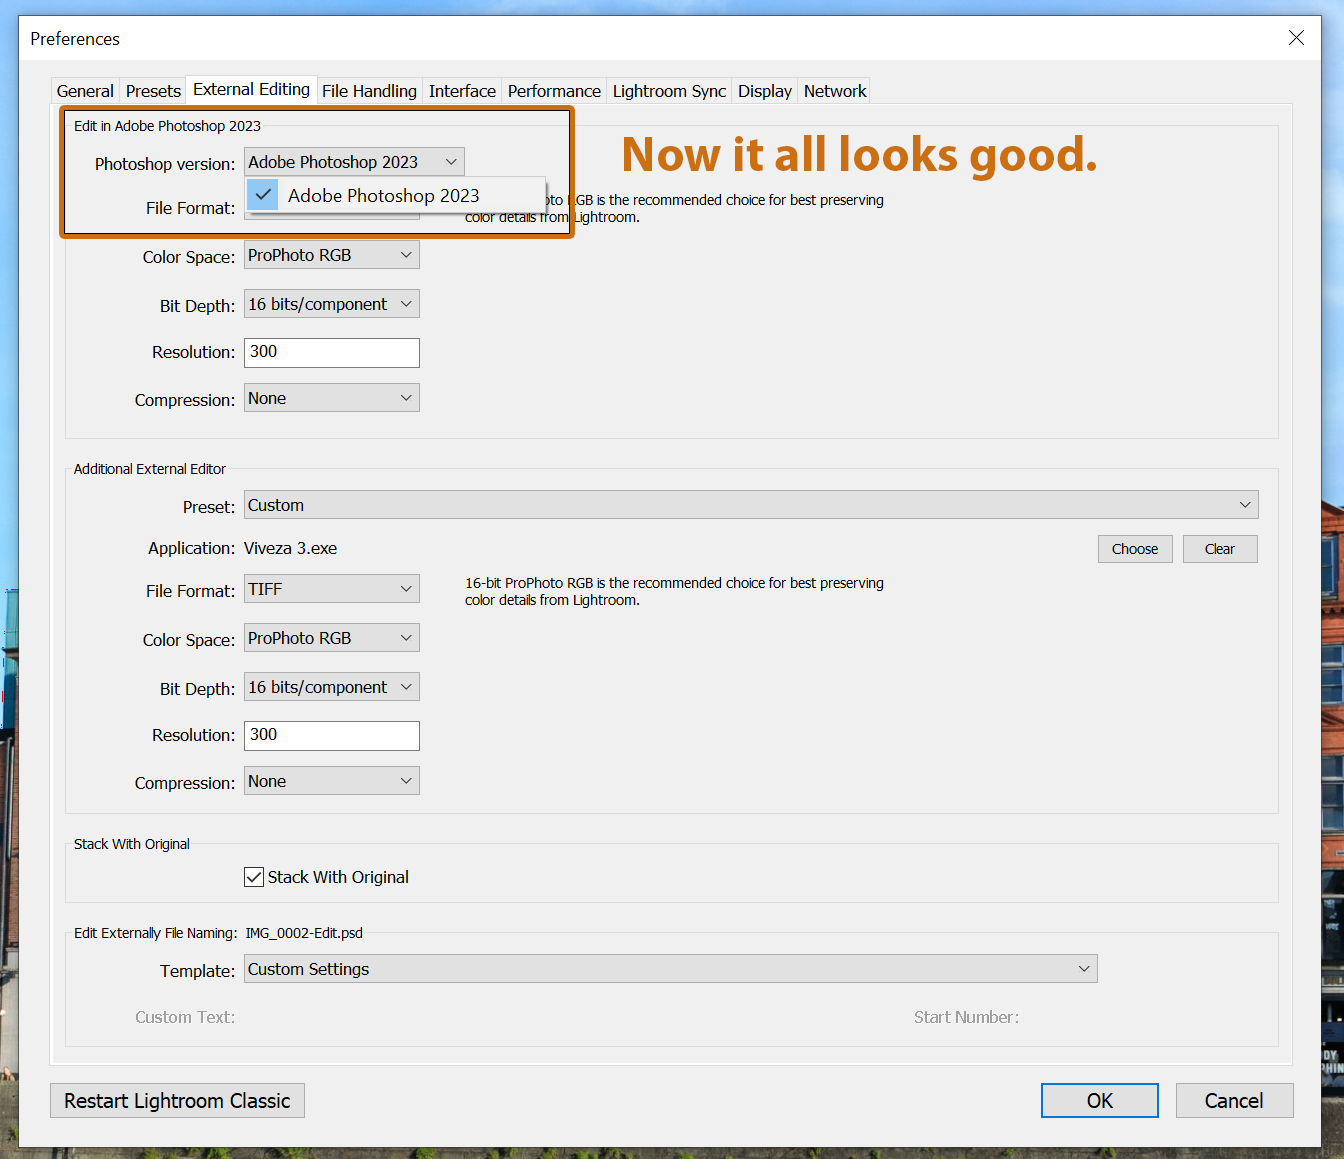The width and height of the screenshot is (1344, 1159).
Task: Click the IMG_0002-Edit.psd file naming example
Action: (304, 933)
